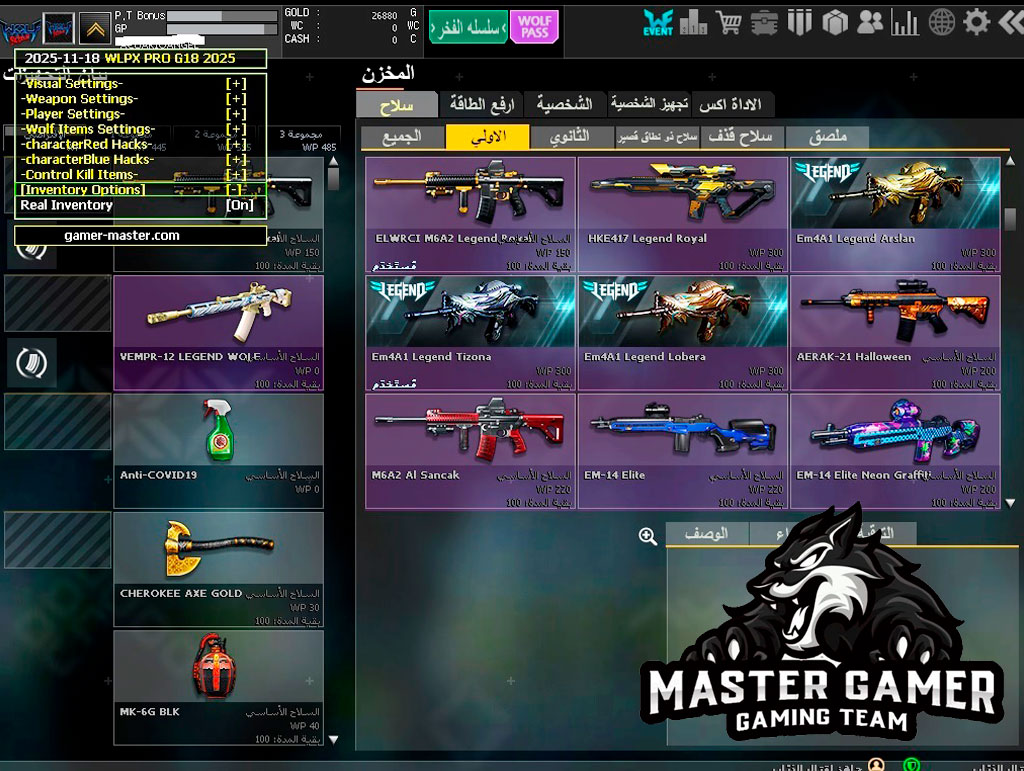Collapse the Inventory Options section

pos(235,189)
